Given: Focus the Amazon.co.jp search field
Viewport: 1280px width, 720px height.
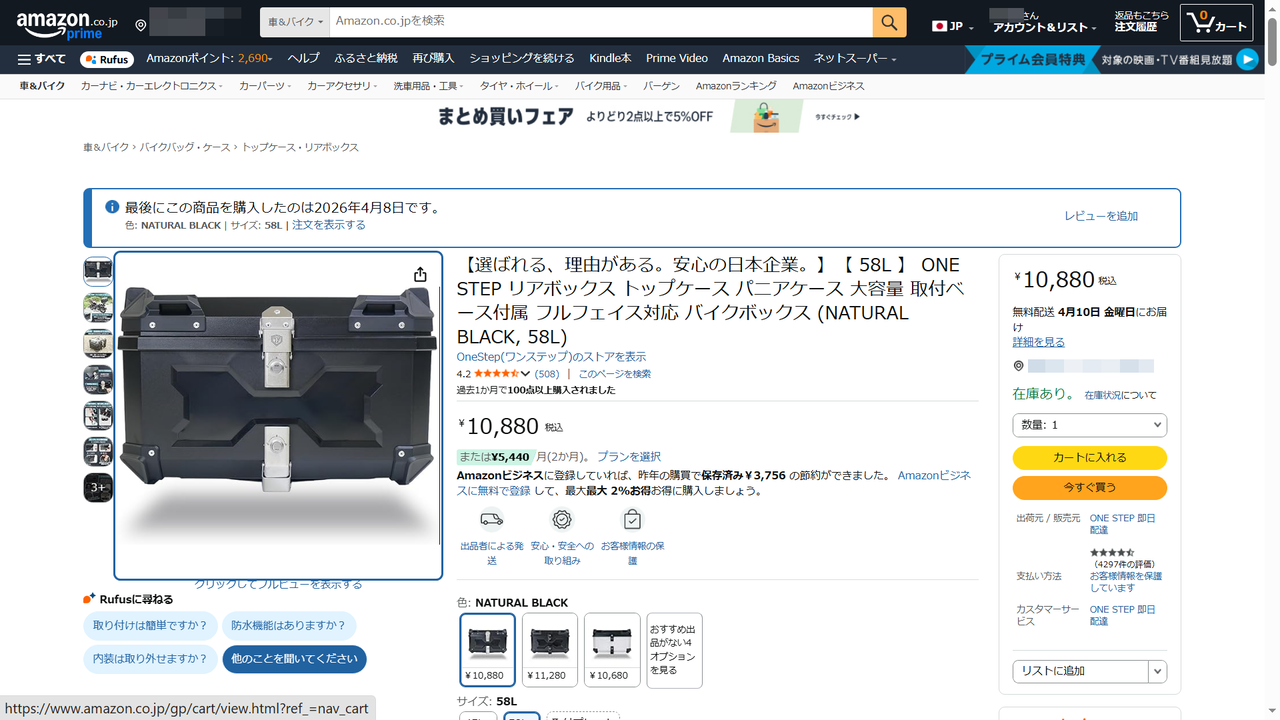Looking at the screenshot, I should (x=601, y=22).
